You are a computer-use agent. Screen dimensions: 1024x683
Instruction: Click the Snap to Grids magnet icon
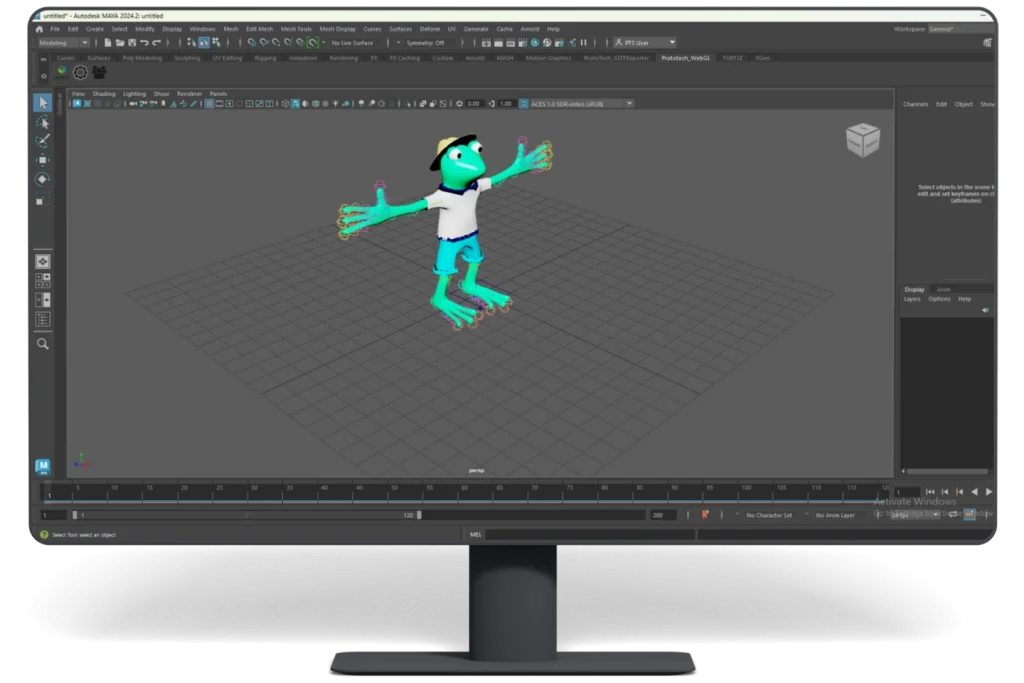point(250,43)
